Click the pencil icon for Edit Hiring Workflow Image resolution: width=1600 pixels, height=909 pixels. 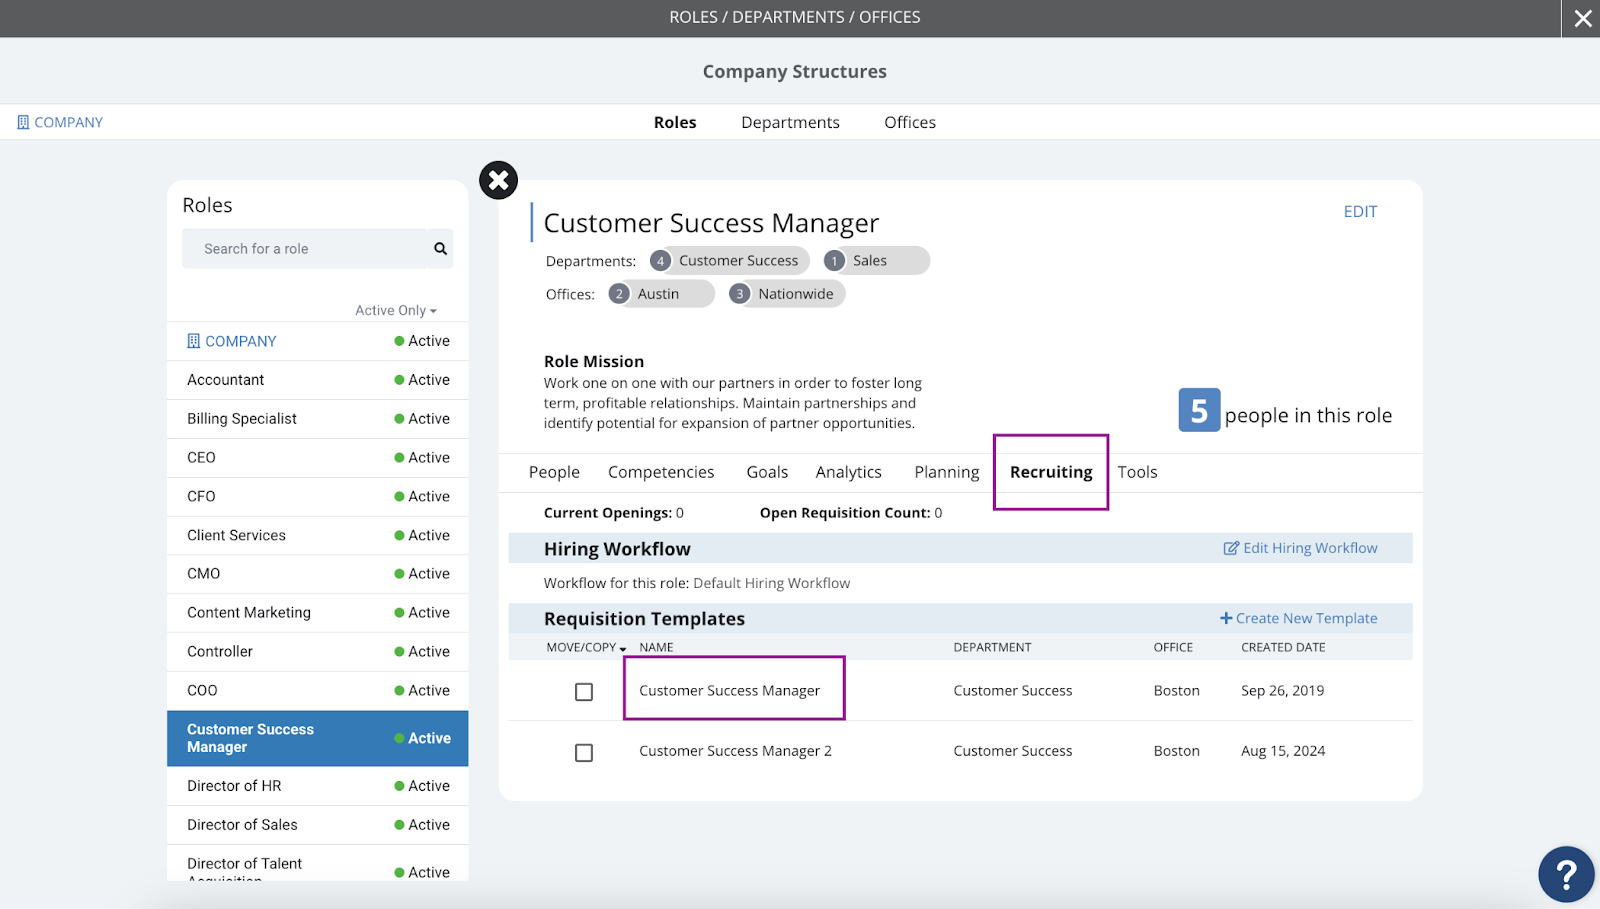(x=1231, y=548)
